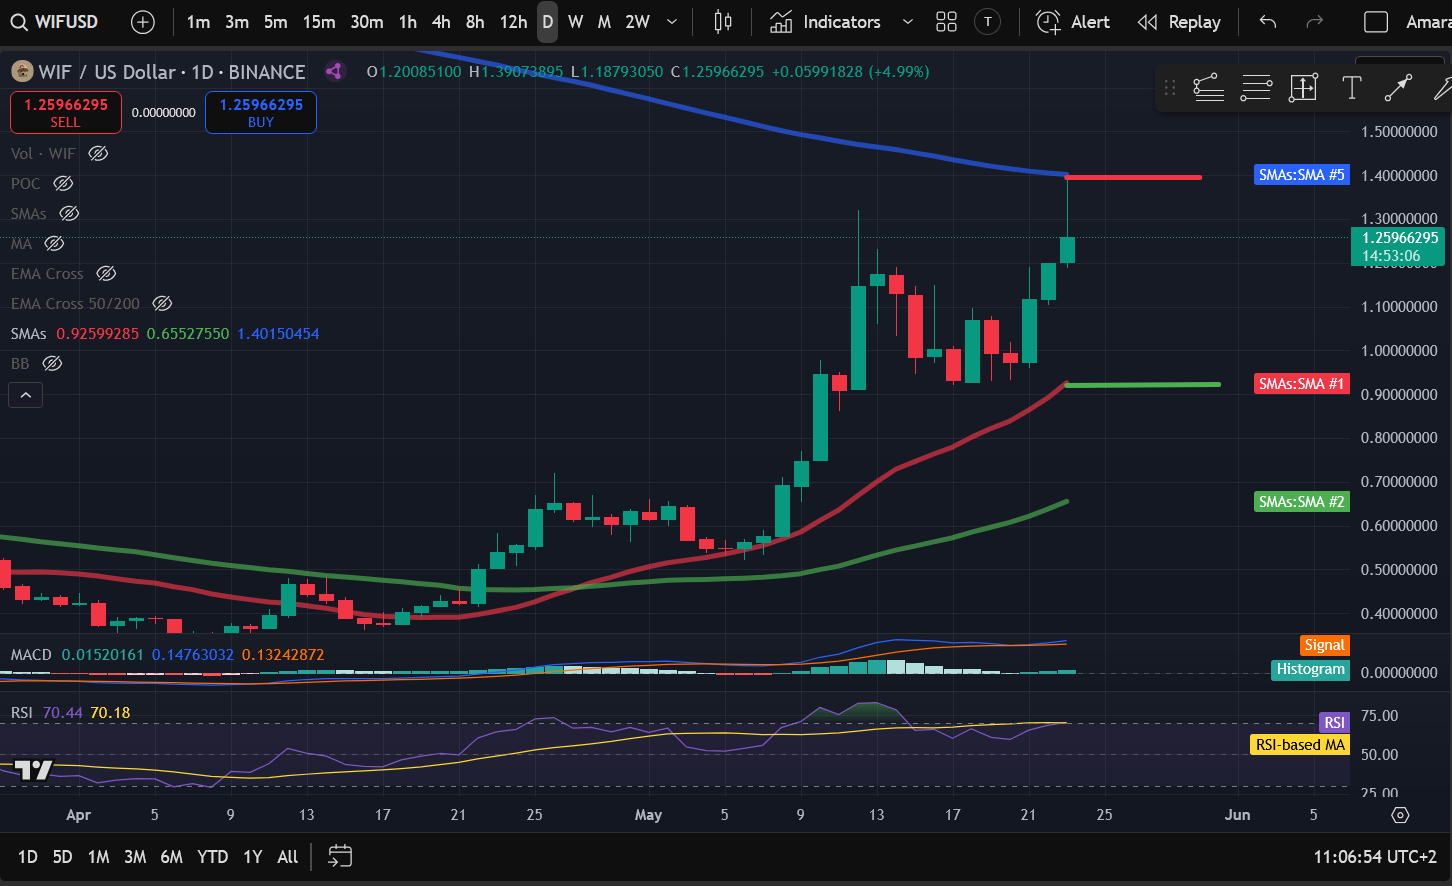Undo the last chart action
Image resolution: width=1452 pixels, height=886 pixels.
click(x=1268, y=22)
